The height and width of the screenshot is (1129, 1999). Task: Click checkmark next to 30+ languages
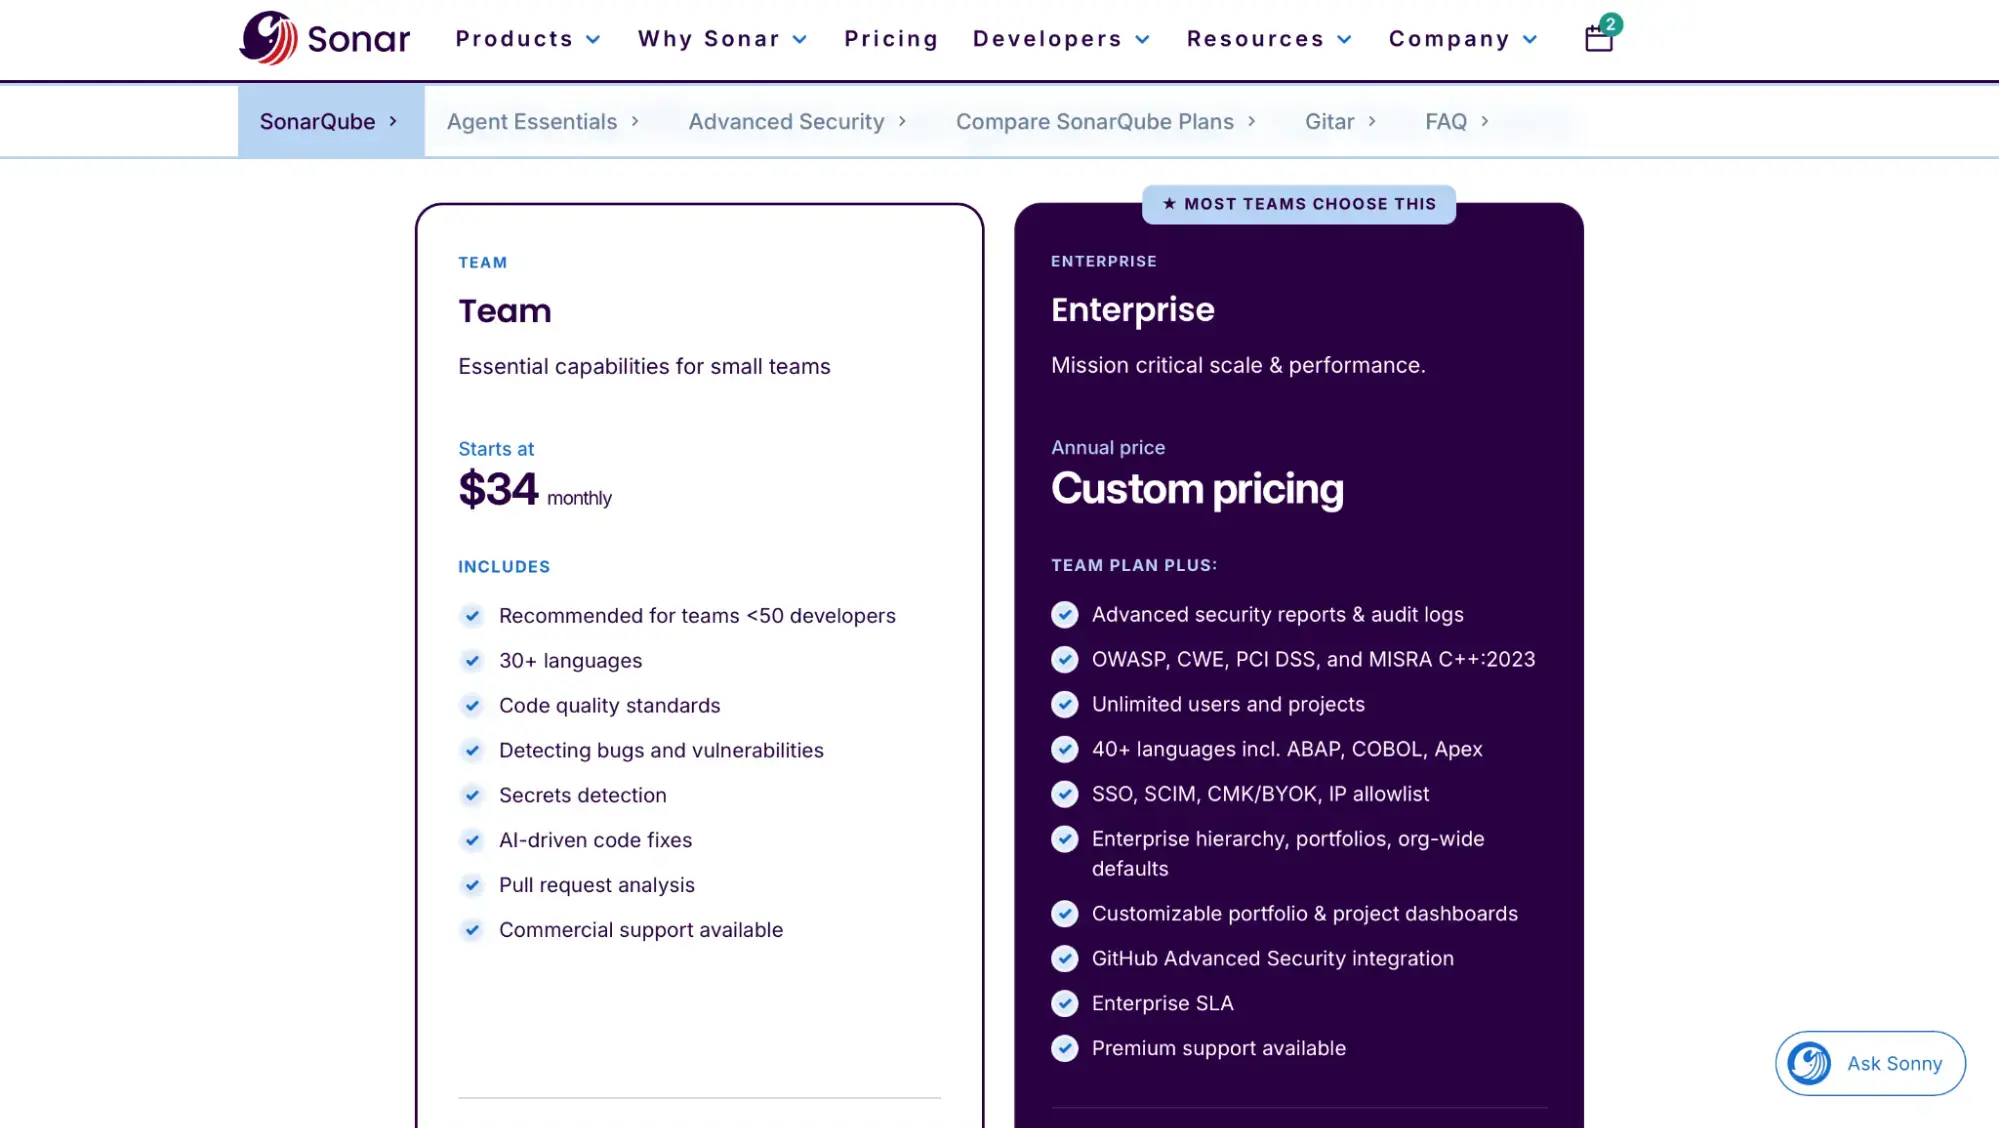coord(472,661)
